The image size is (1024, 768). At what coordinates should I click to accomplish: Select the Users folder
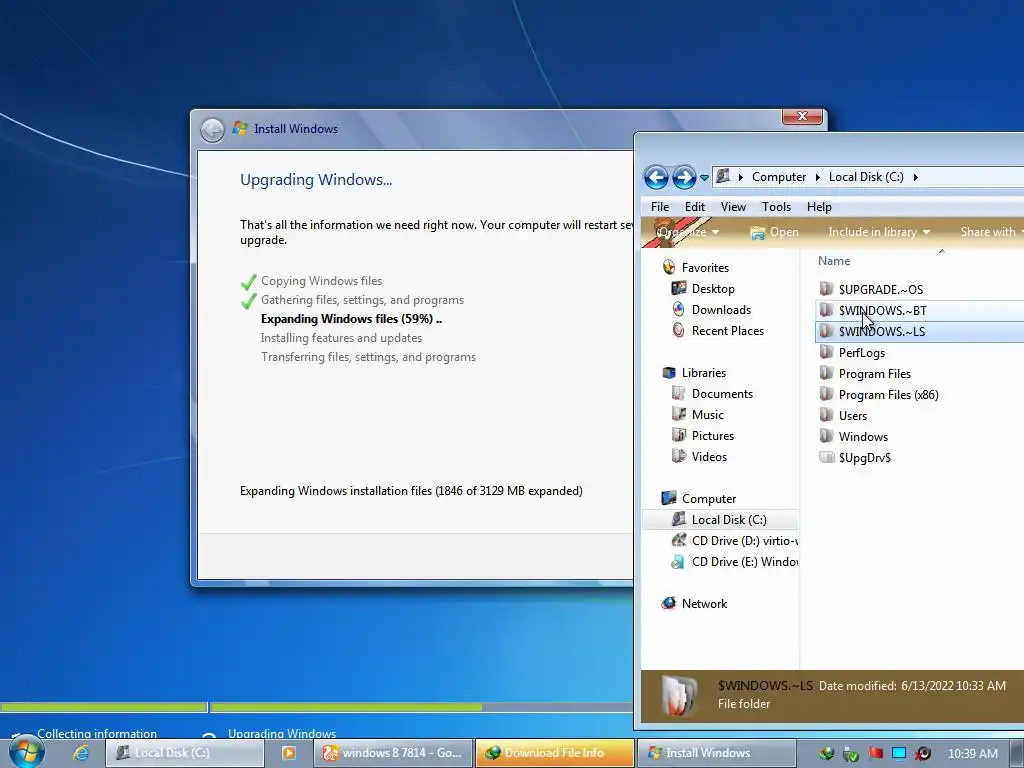coord(852,415)
